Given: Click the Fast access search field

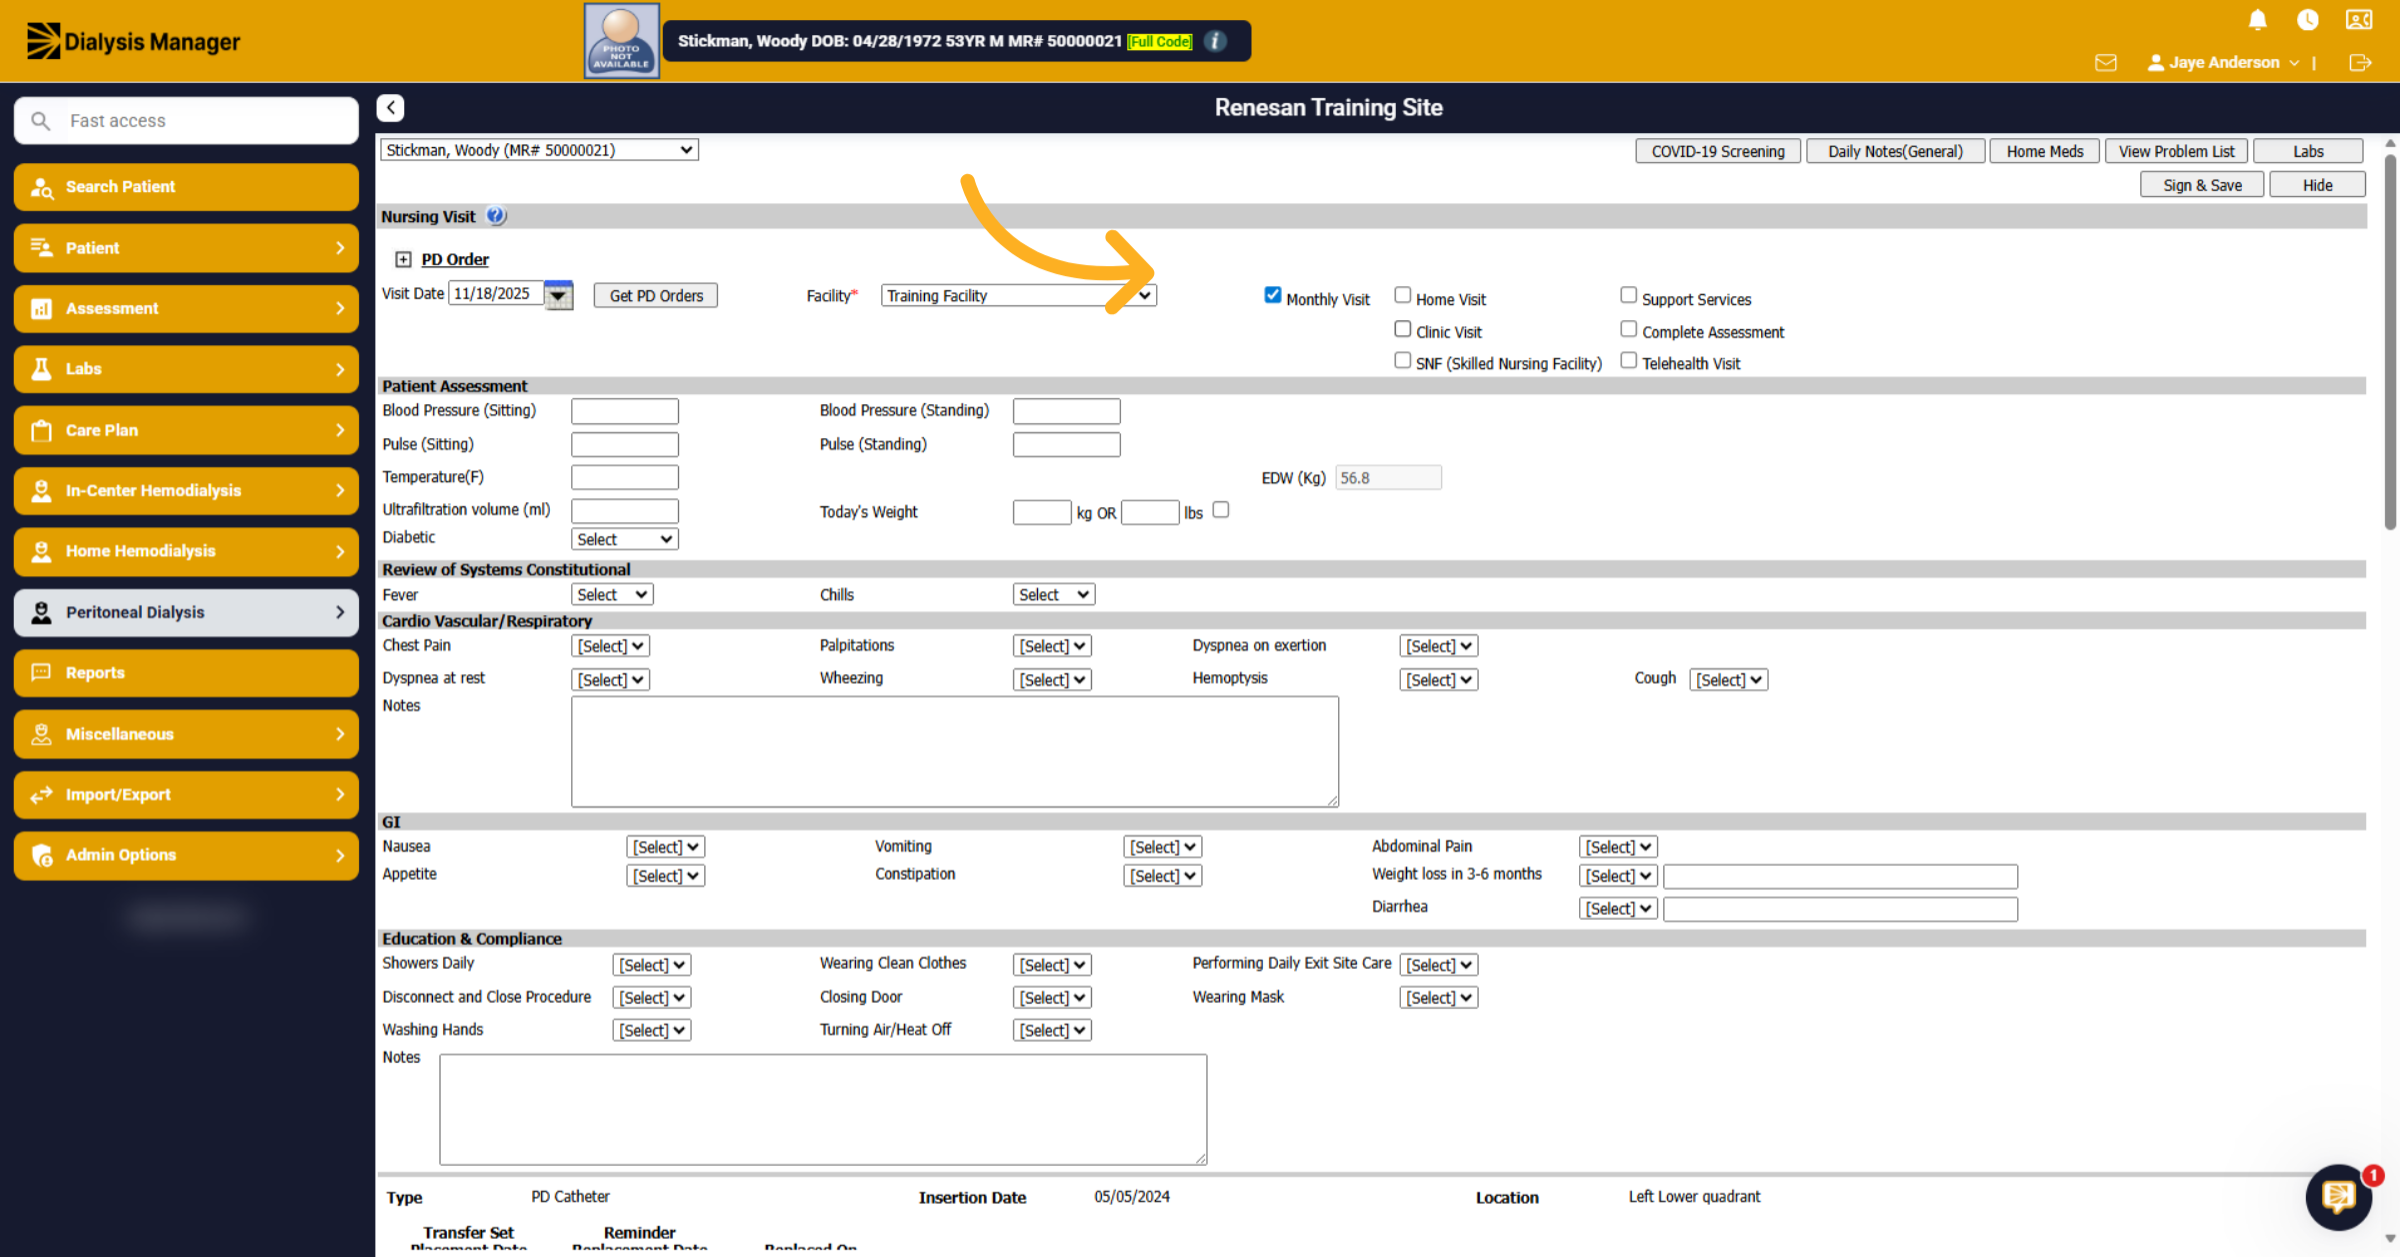Looking at the screenshot, I should (186, 121).
